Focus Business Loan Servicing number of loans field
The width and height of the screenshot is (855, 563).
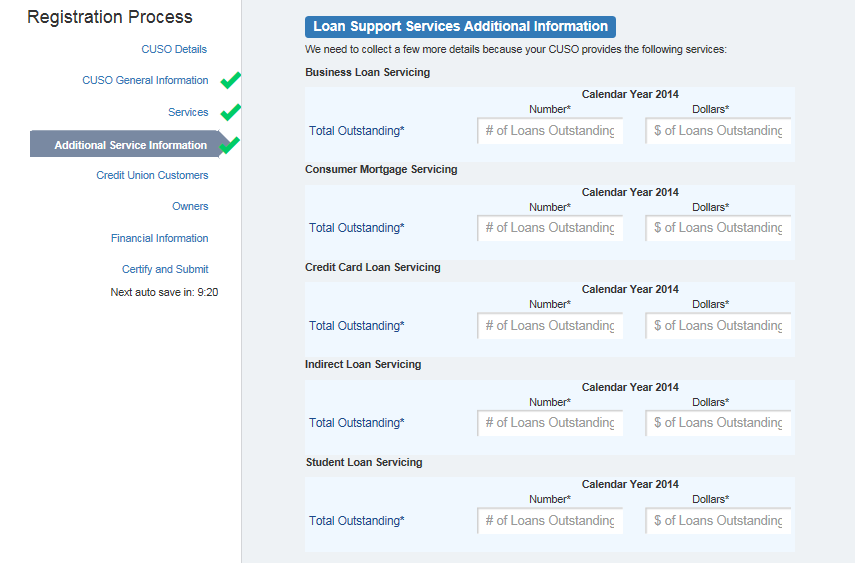click(x=550, y=131)
